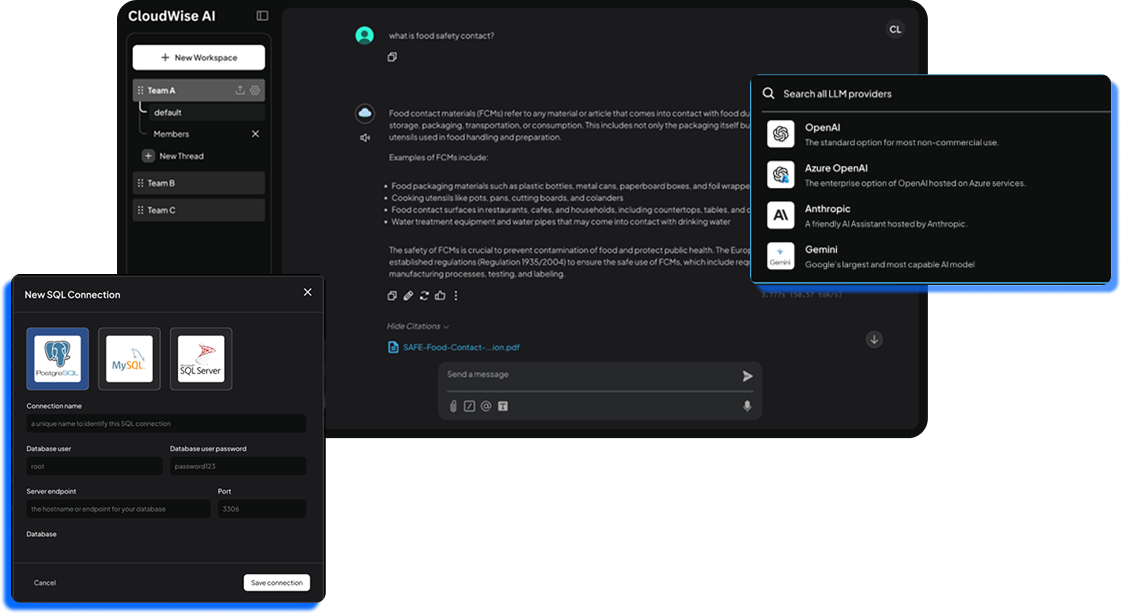
Task: Open the CL account avatar
Action: pyautogui.click(x=895, y=29)
